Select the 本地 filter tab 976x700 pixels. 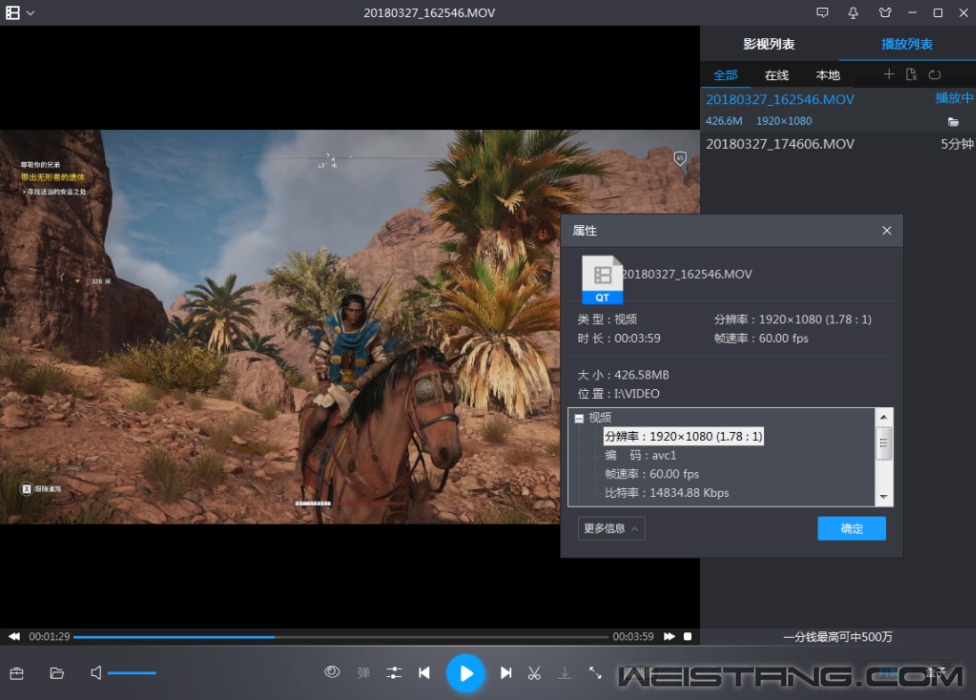point(828,75)
